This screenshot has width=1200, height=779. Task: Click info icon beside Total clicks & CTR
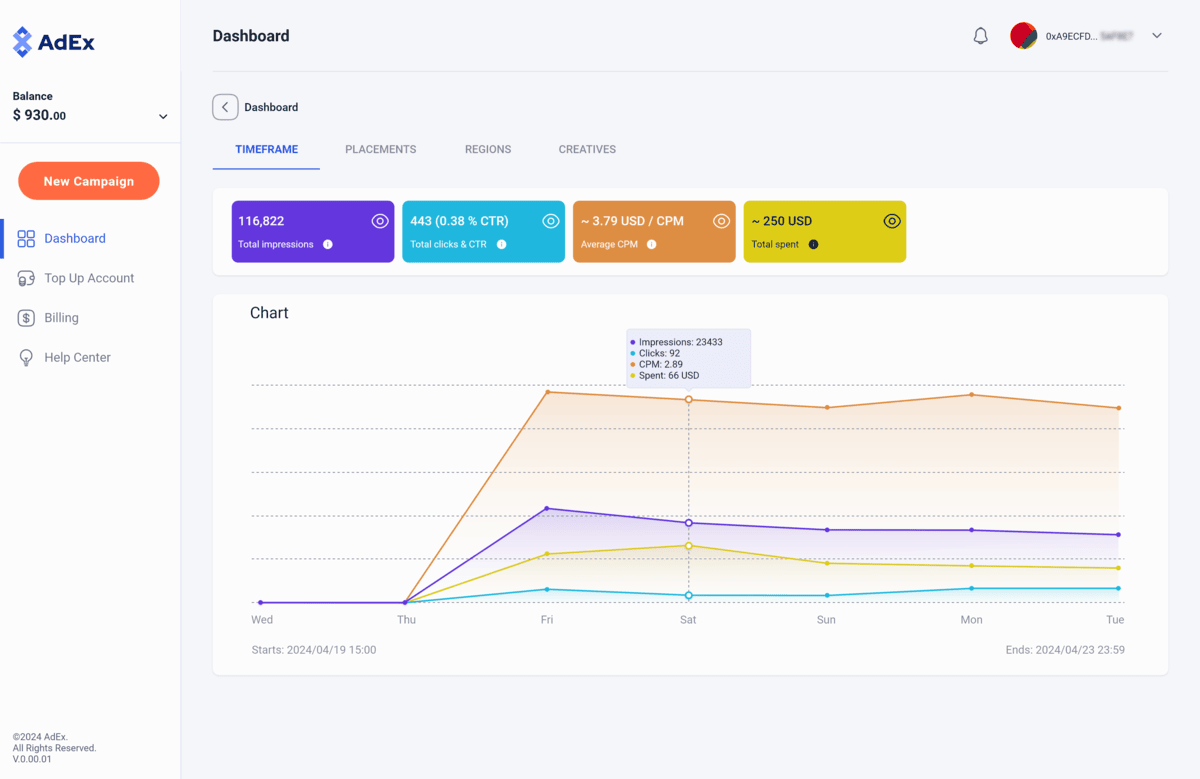[501, 245]
